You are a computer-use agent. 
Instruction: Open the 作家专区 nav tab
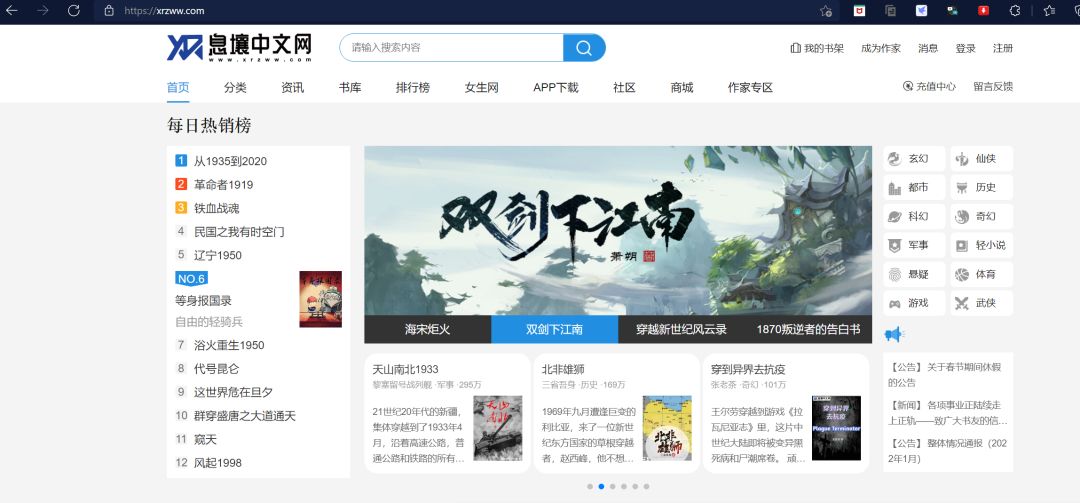point(750,88)
